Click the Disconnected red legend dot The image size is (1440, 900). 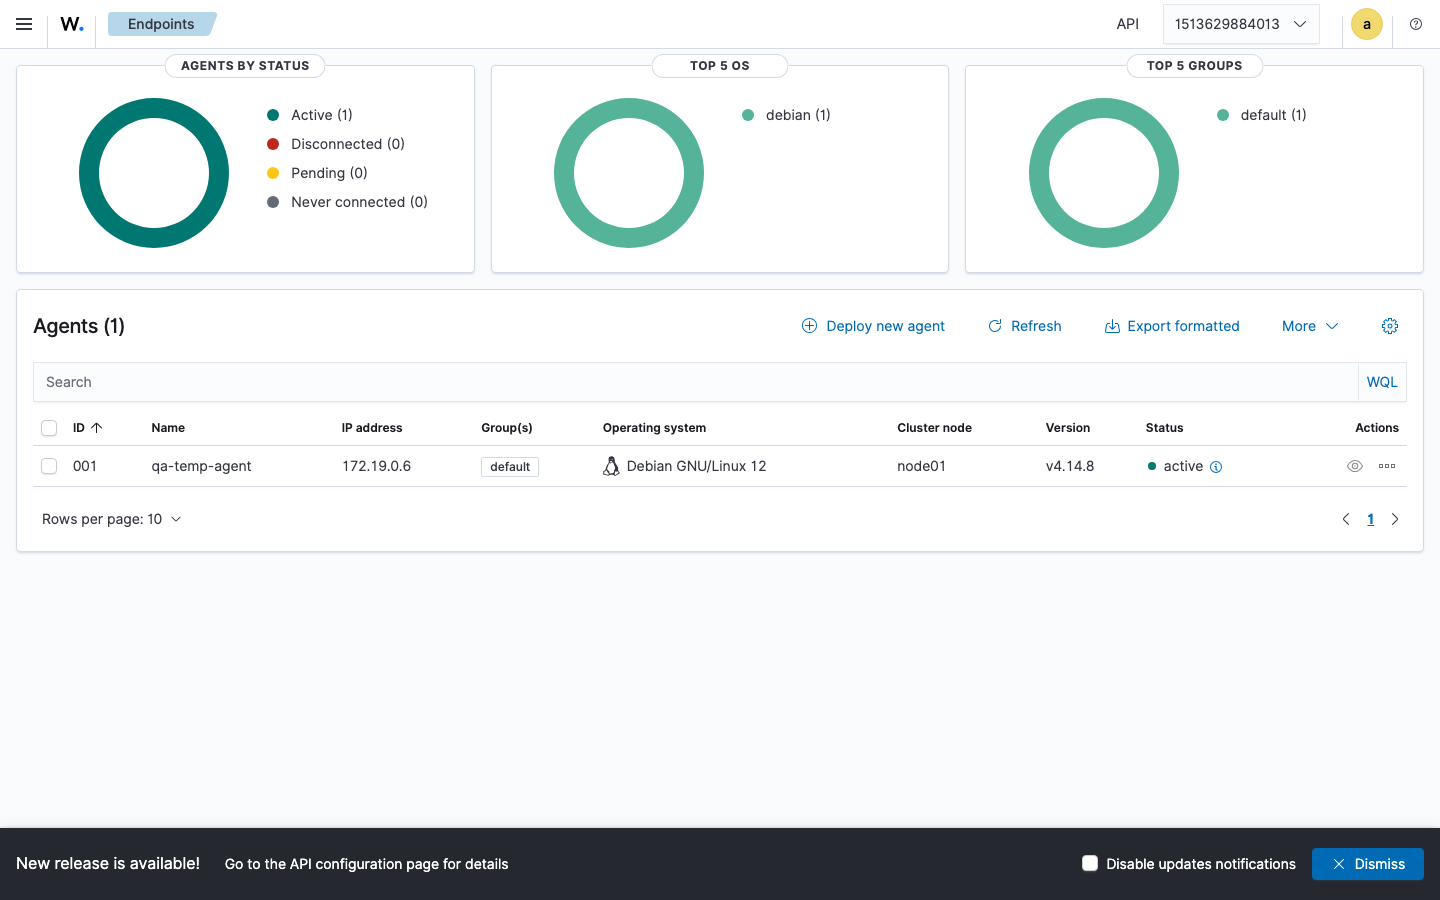coord(273,144)
